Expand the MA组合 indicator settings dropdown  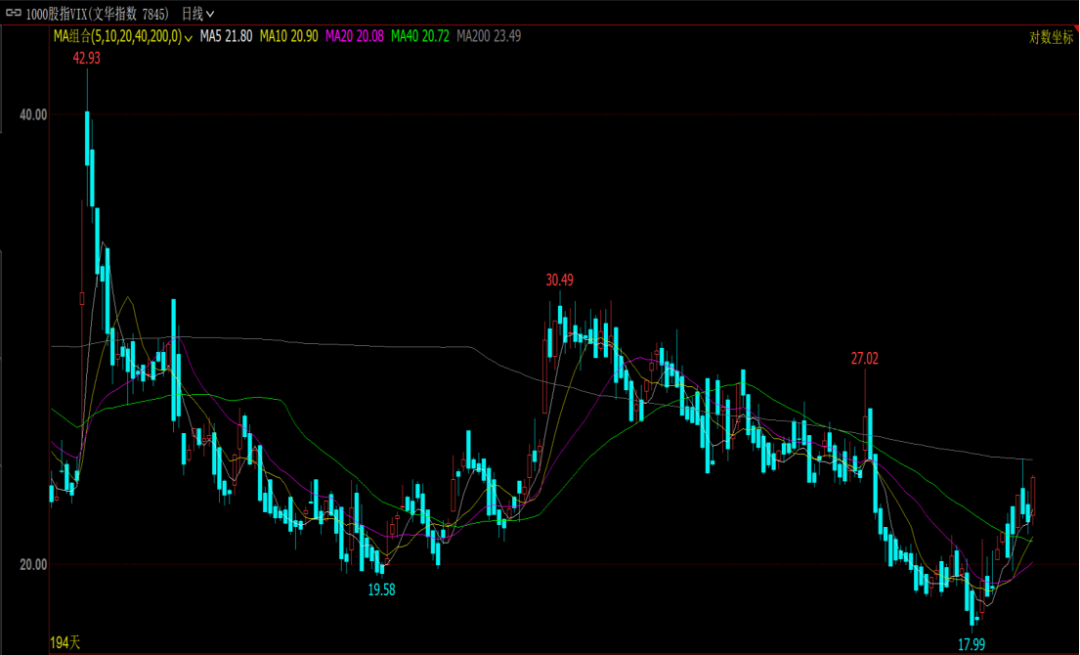tap(188, 37)
